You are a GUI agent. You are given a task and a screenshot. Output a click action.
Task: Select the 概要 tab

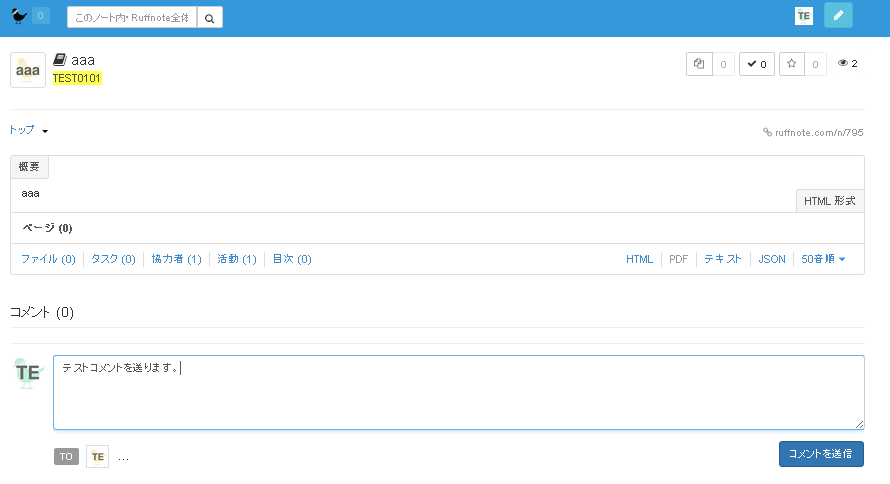click(29, 167)
